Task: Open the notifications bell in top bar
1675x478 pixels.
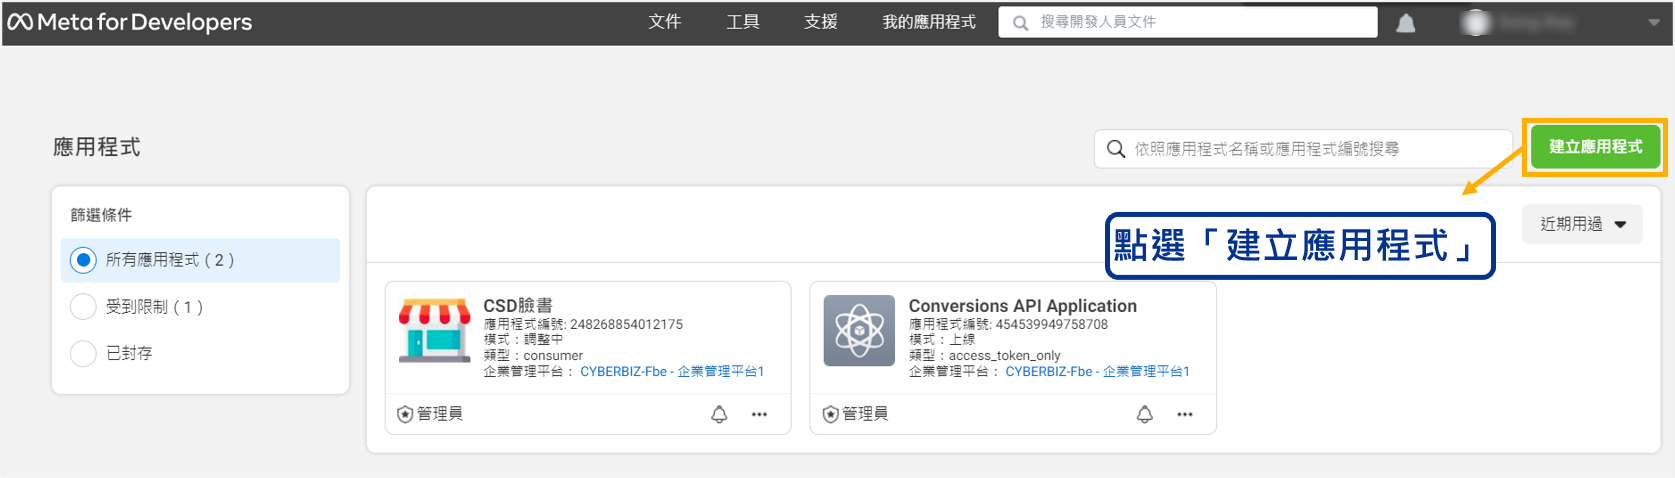Action: click(x=1405, y=23)
